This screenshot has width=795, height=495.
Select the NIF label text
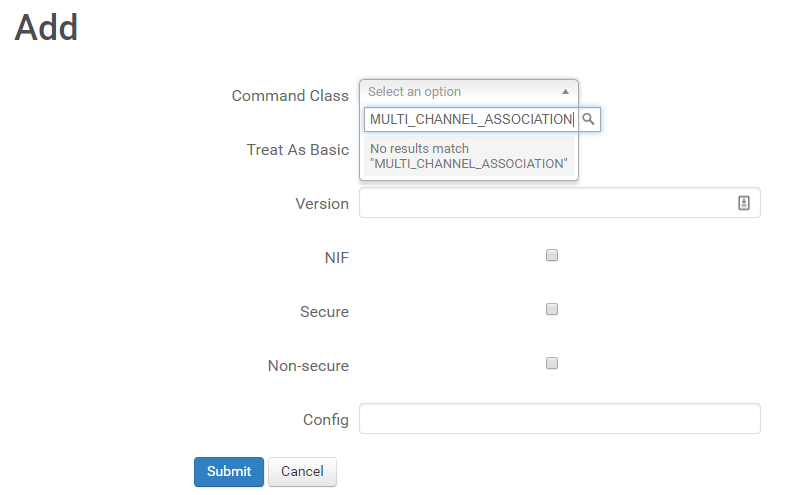click(x=337, y=258)
